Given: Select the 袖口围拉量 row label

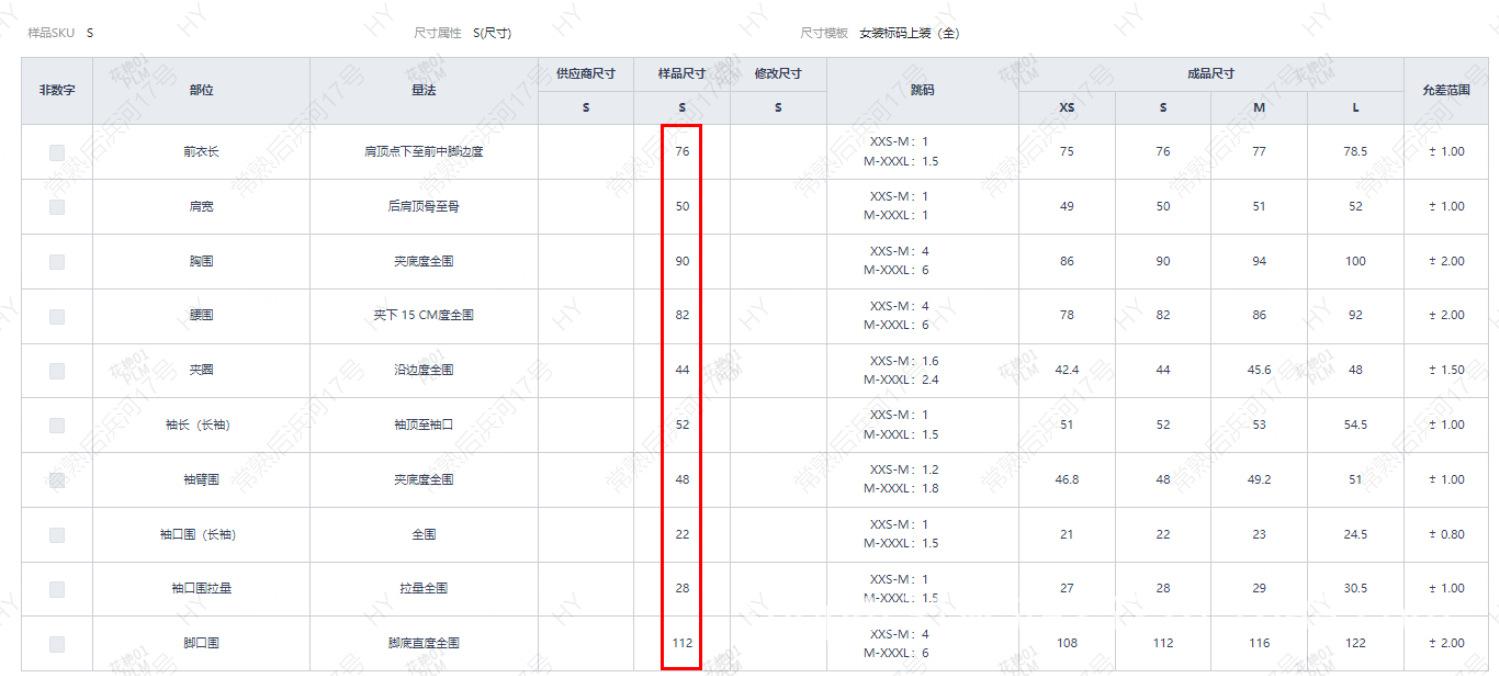Looking at the screenshot, I should pyautogui.click(x=201, y=588).
